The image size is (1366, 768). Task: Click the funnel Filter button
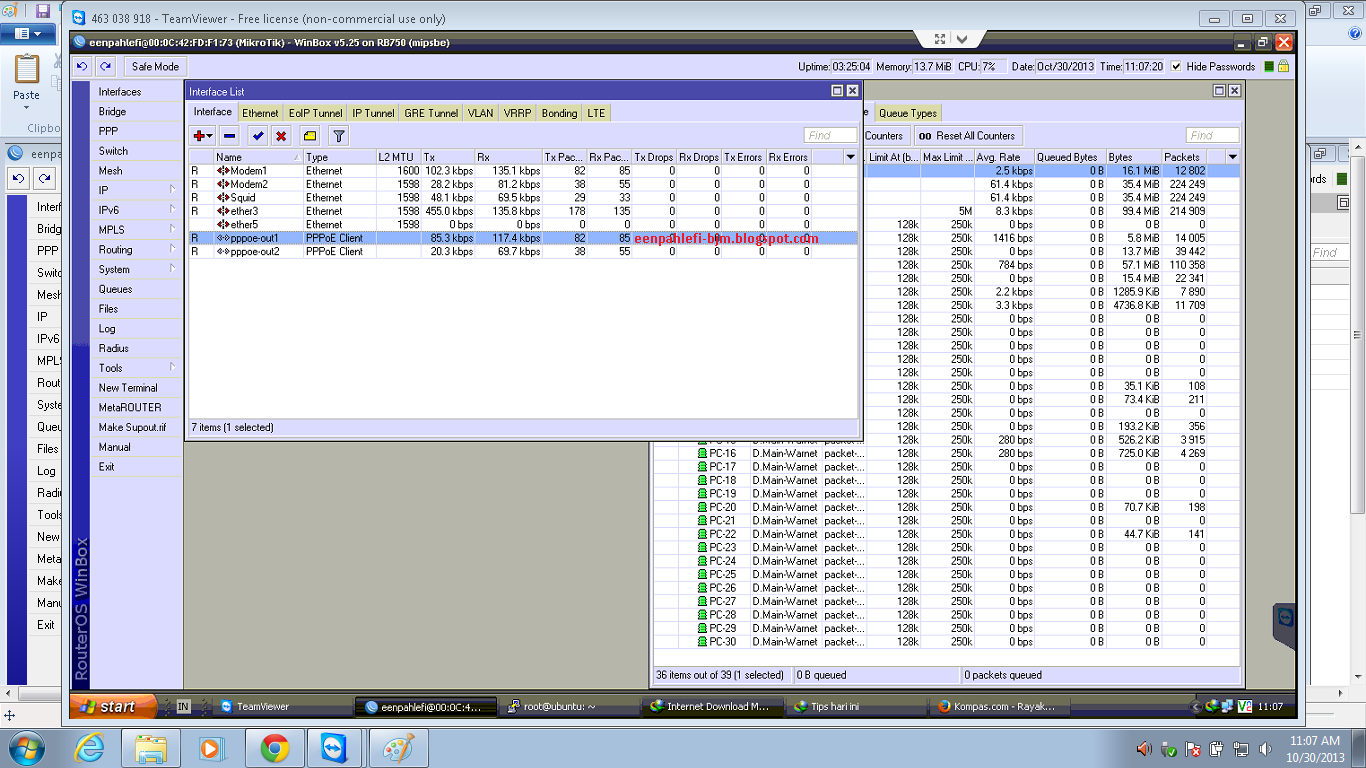(x=339, y=136)
